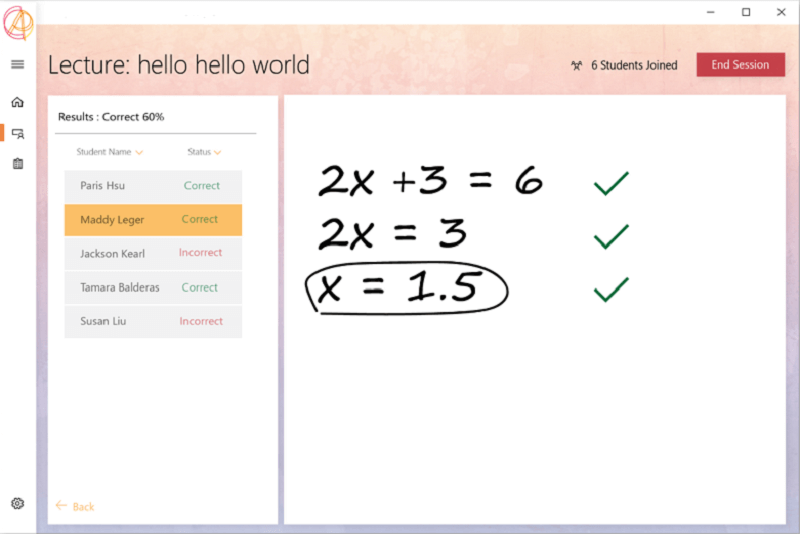Click the checkmark beside 2x = 3
Screen dimensions: 800x534
point(610,236)
